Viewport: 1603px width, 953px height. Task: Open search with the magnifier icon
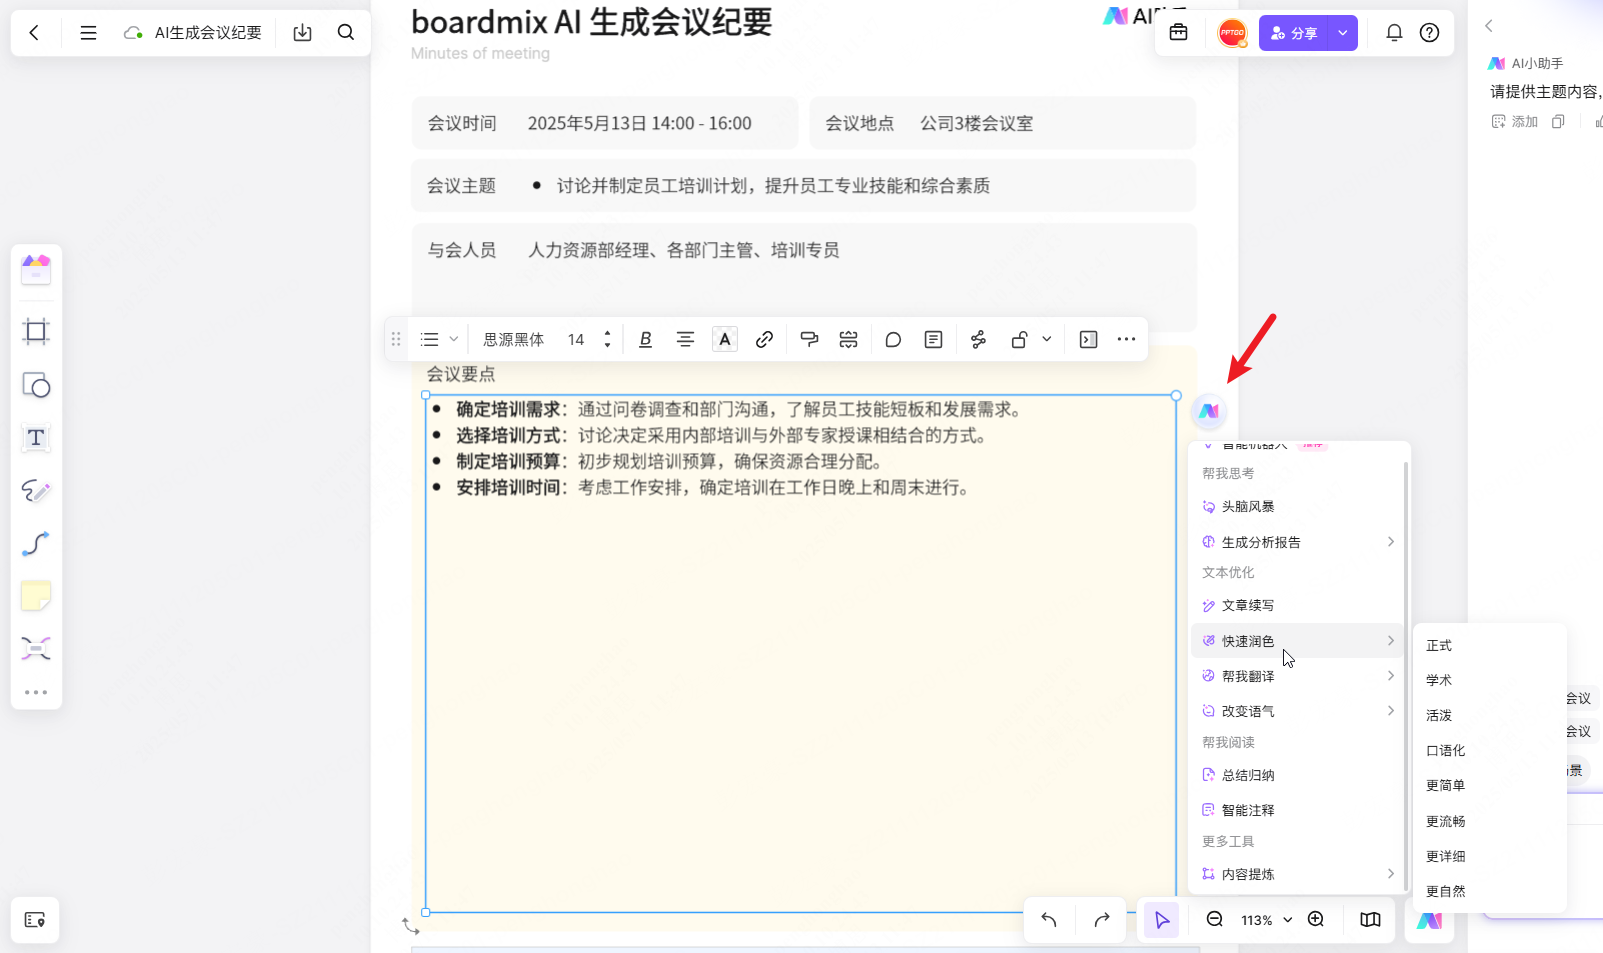346,33
